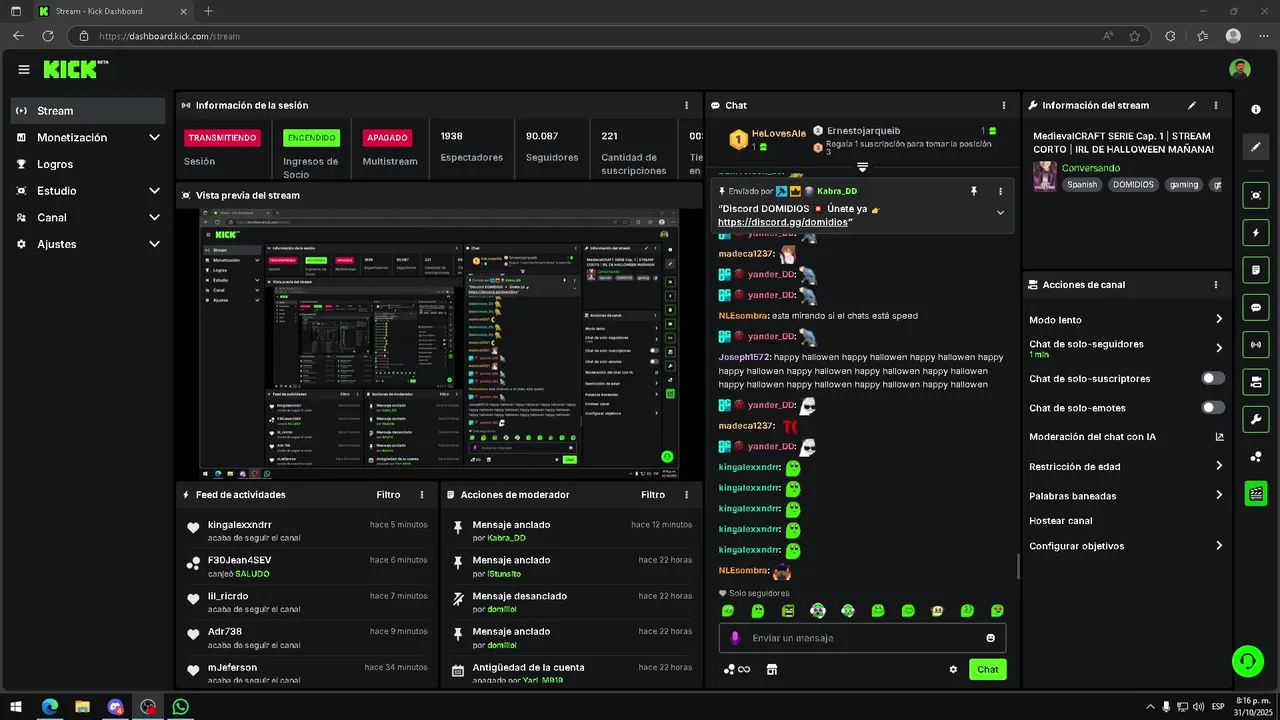This screenshot has height=720, width=1280.
Task: Click the Spanish tag
Action: click(1082, 184)
